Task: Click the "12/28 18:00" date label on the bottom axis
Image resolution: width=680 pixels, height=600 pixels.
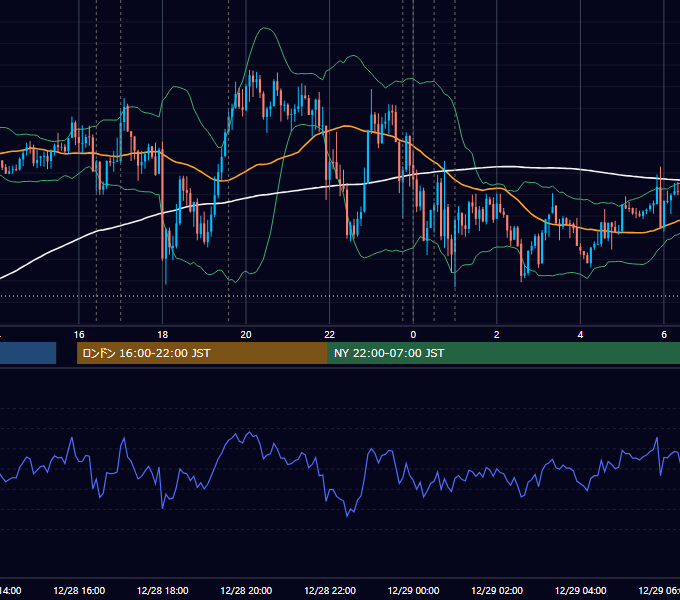Action: coord(163,590)
